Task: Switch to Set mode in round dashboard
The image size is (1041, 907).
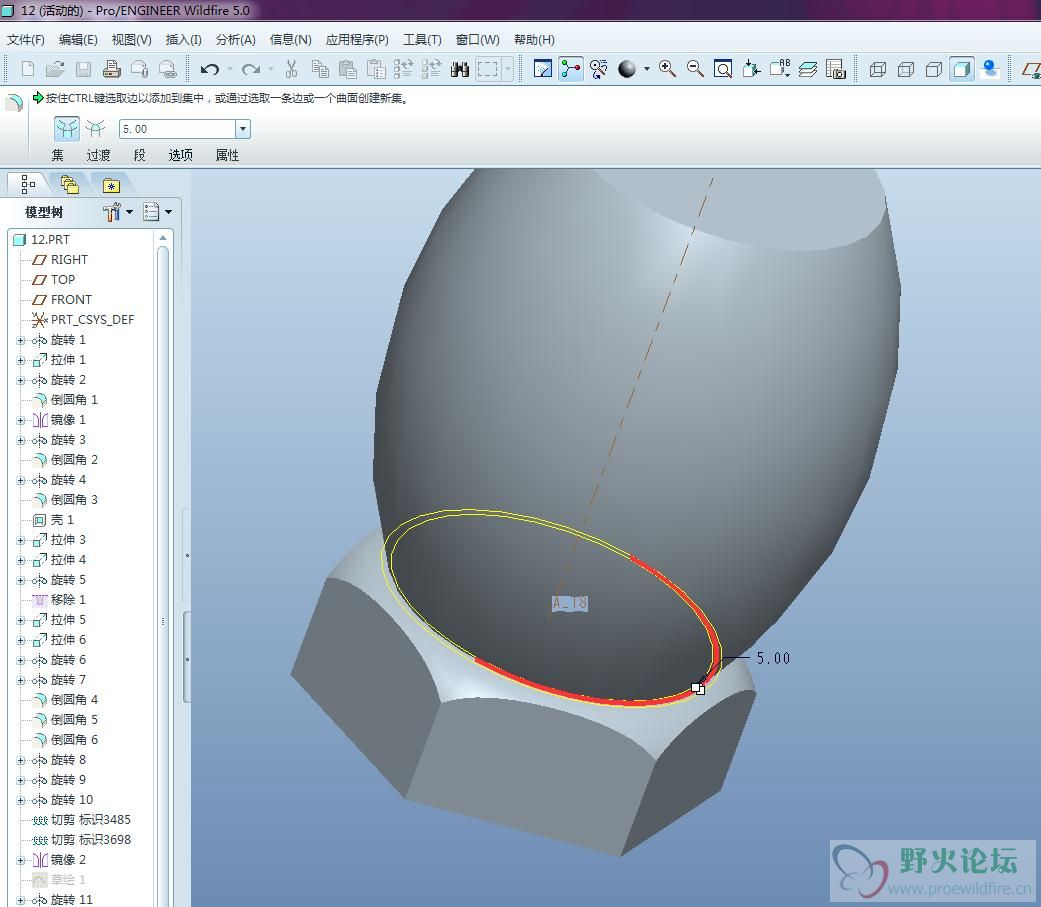Action: coord(66,129)
